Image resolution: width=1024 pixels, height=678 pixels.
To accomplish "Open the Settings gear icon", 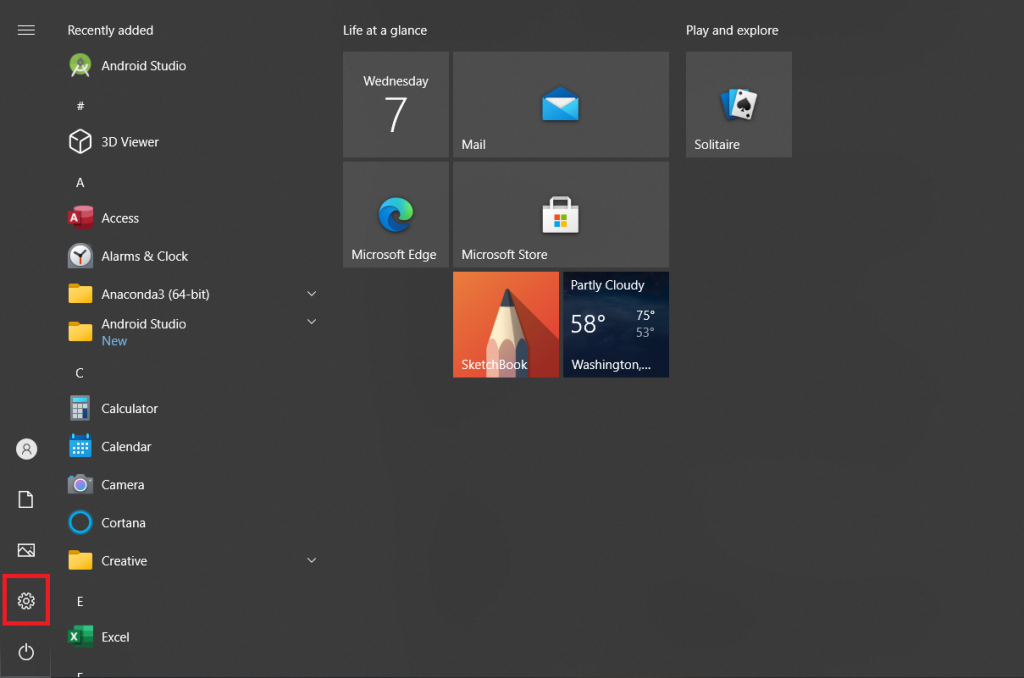I will tap(27, 601).
